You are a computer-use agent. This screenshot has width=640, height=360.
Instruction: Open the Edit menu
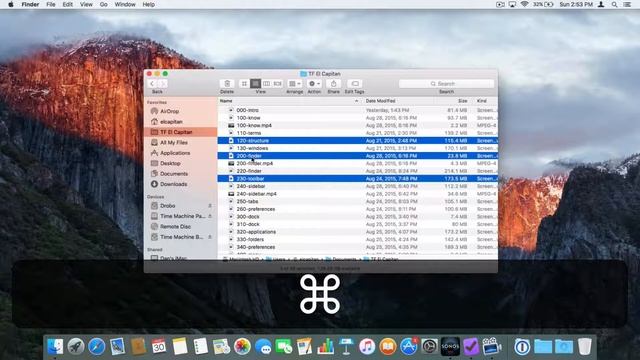coord(67,4)
